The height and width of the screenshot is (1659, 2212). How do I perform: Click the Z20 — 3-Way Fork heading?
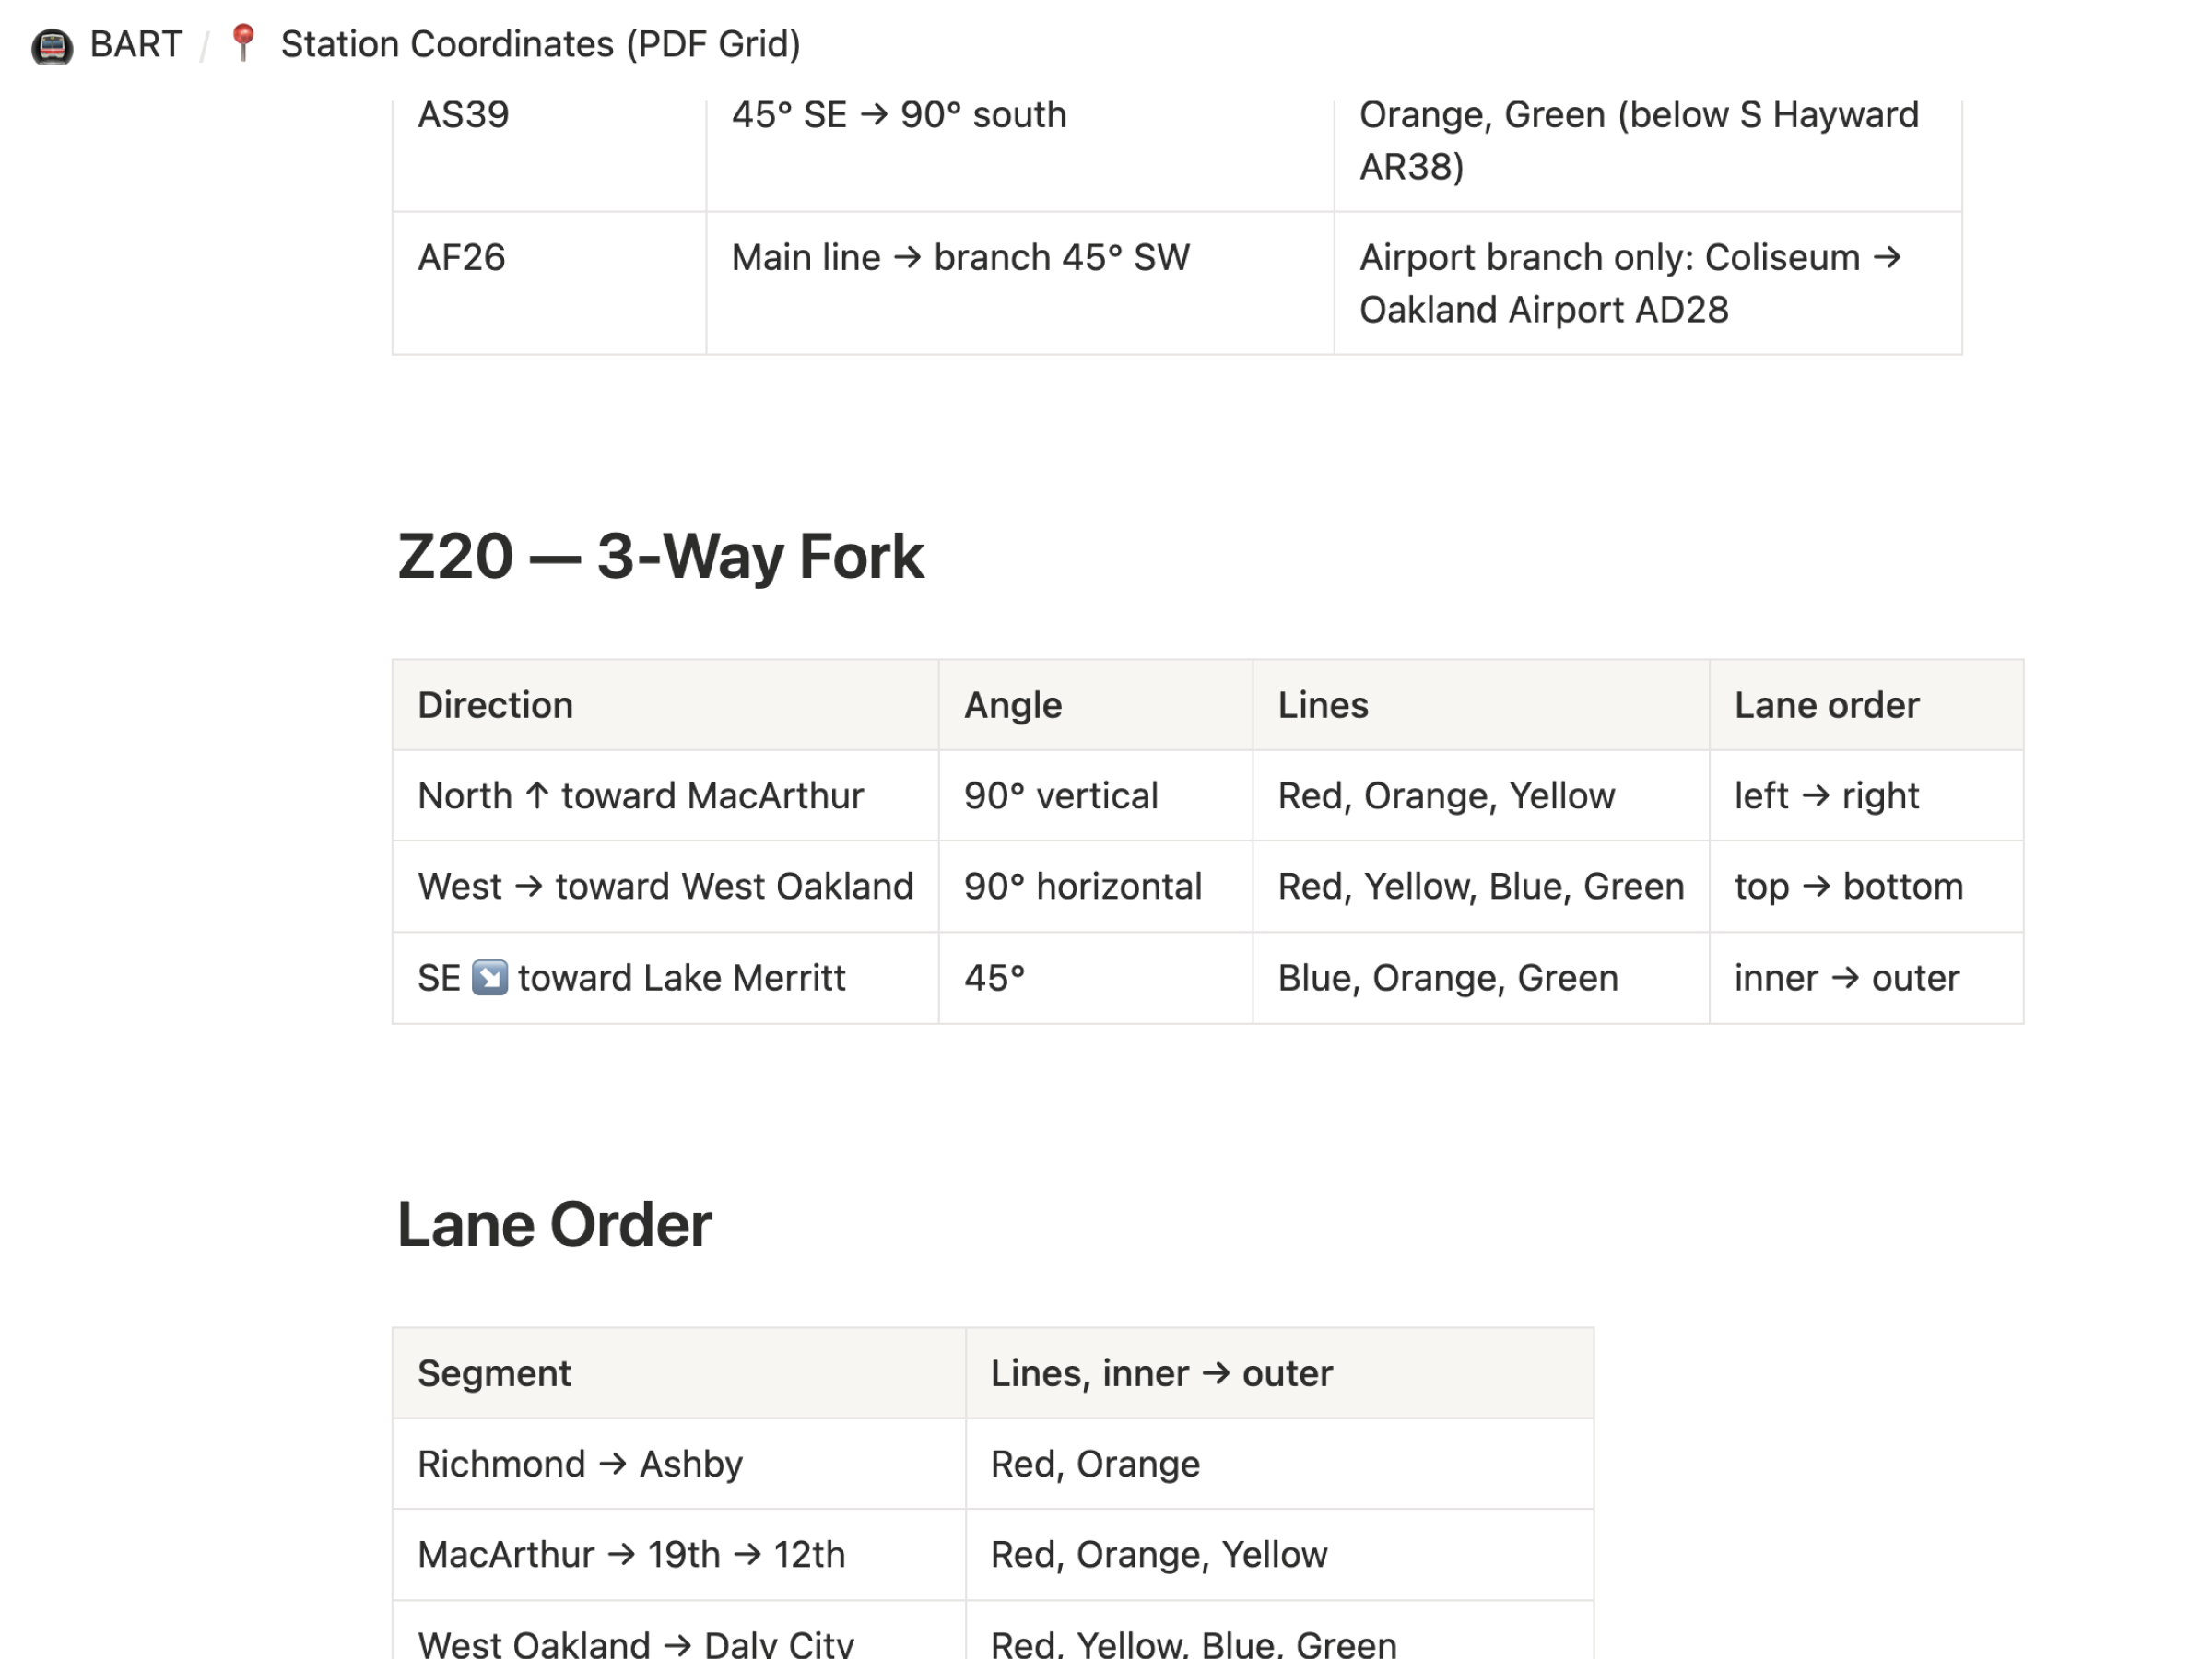pyautogui.click(x=660, y=556)
